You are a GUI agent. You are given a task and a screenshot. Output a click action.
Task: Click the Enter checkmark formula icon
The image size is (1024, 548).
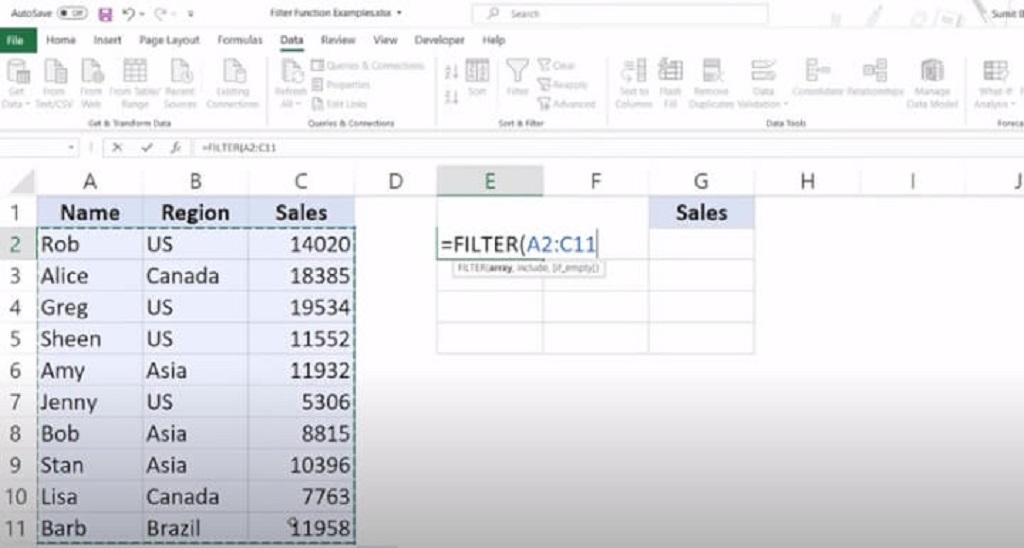tap(147, 148)
